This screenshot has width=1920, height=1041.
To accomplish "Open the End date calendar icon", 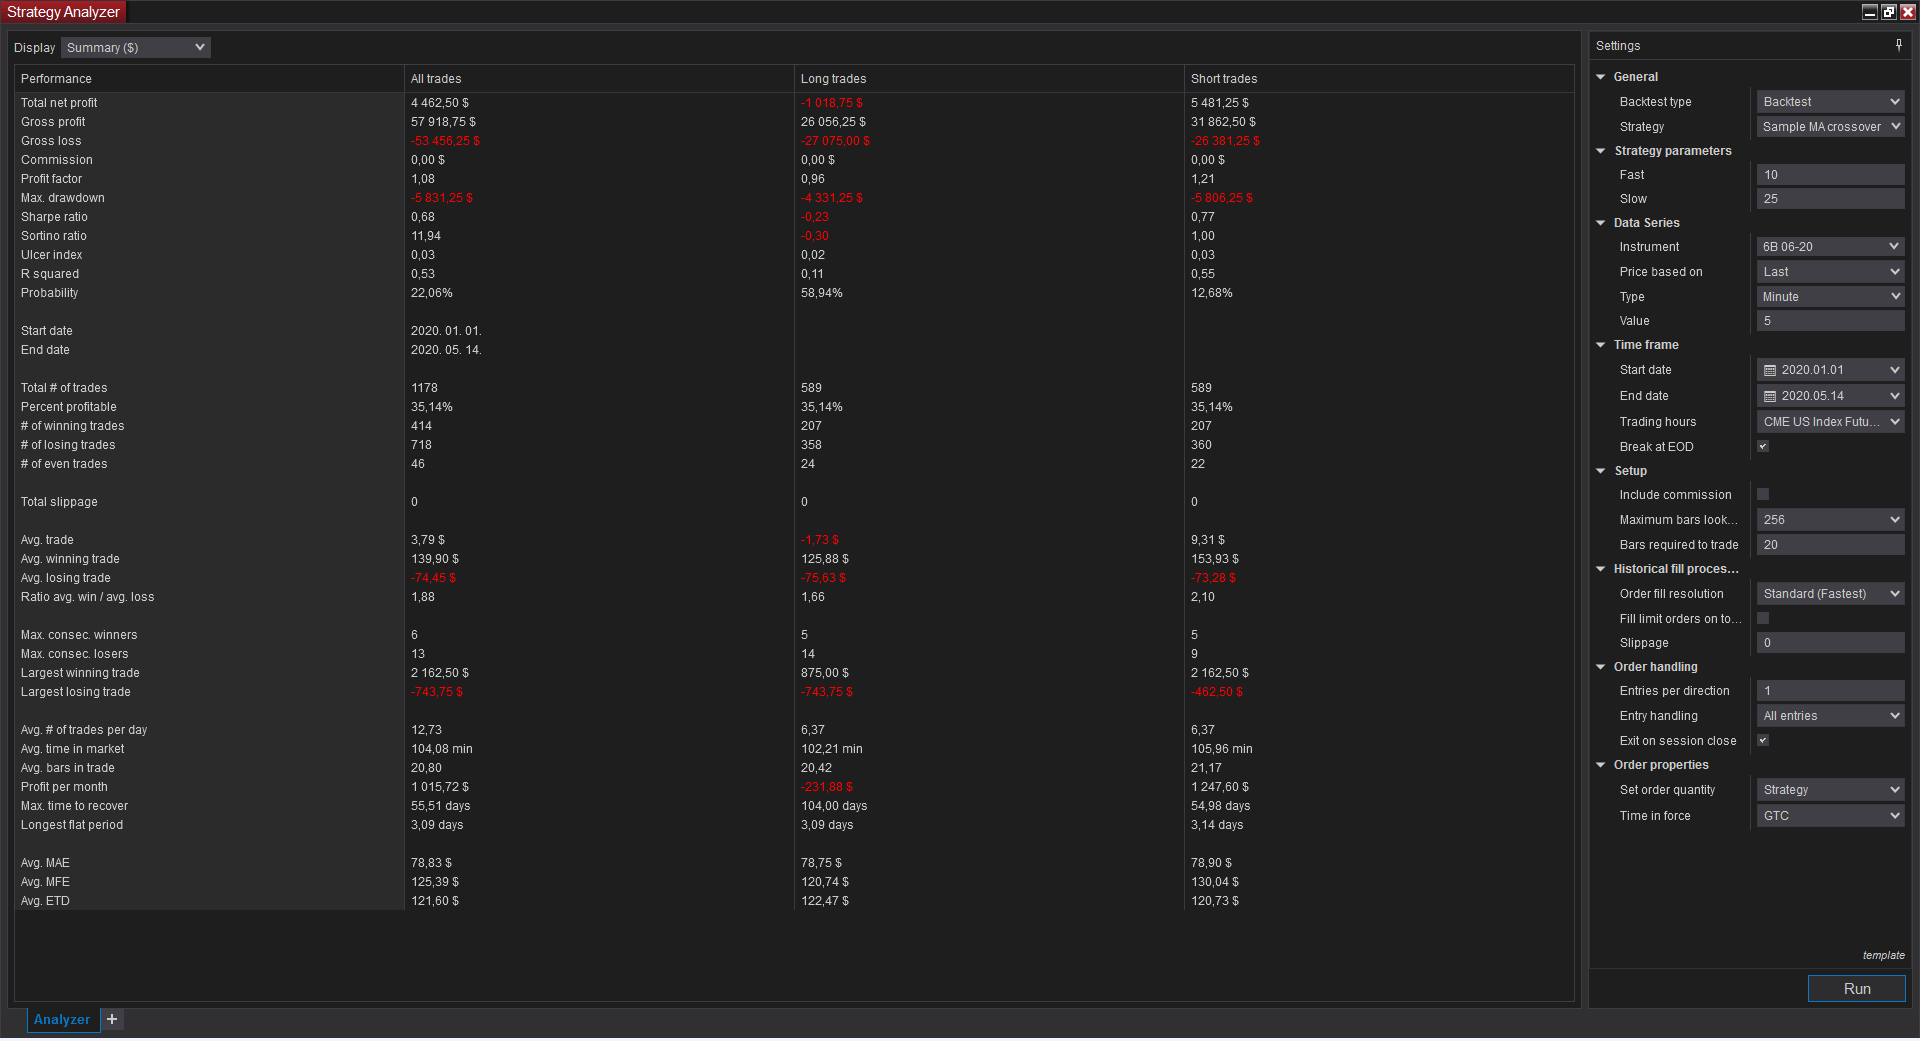I will pos(1770,396).
